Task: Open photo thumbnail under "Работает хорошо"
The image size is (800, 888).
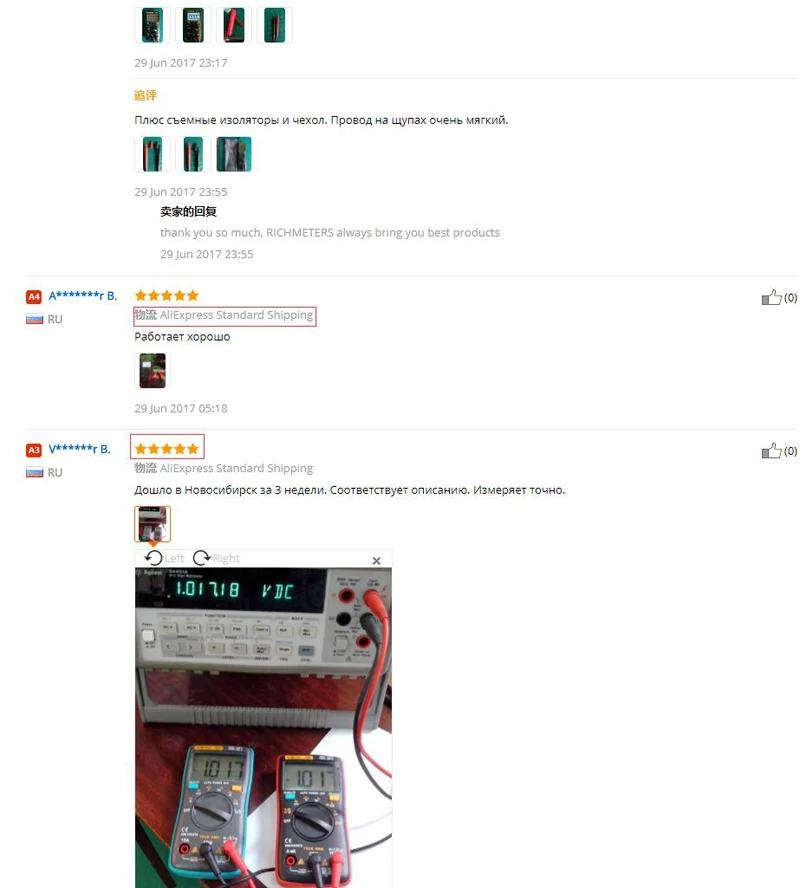Action: (x=152, y=370)
